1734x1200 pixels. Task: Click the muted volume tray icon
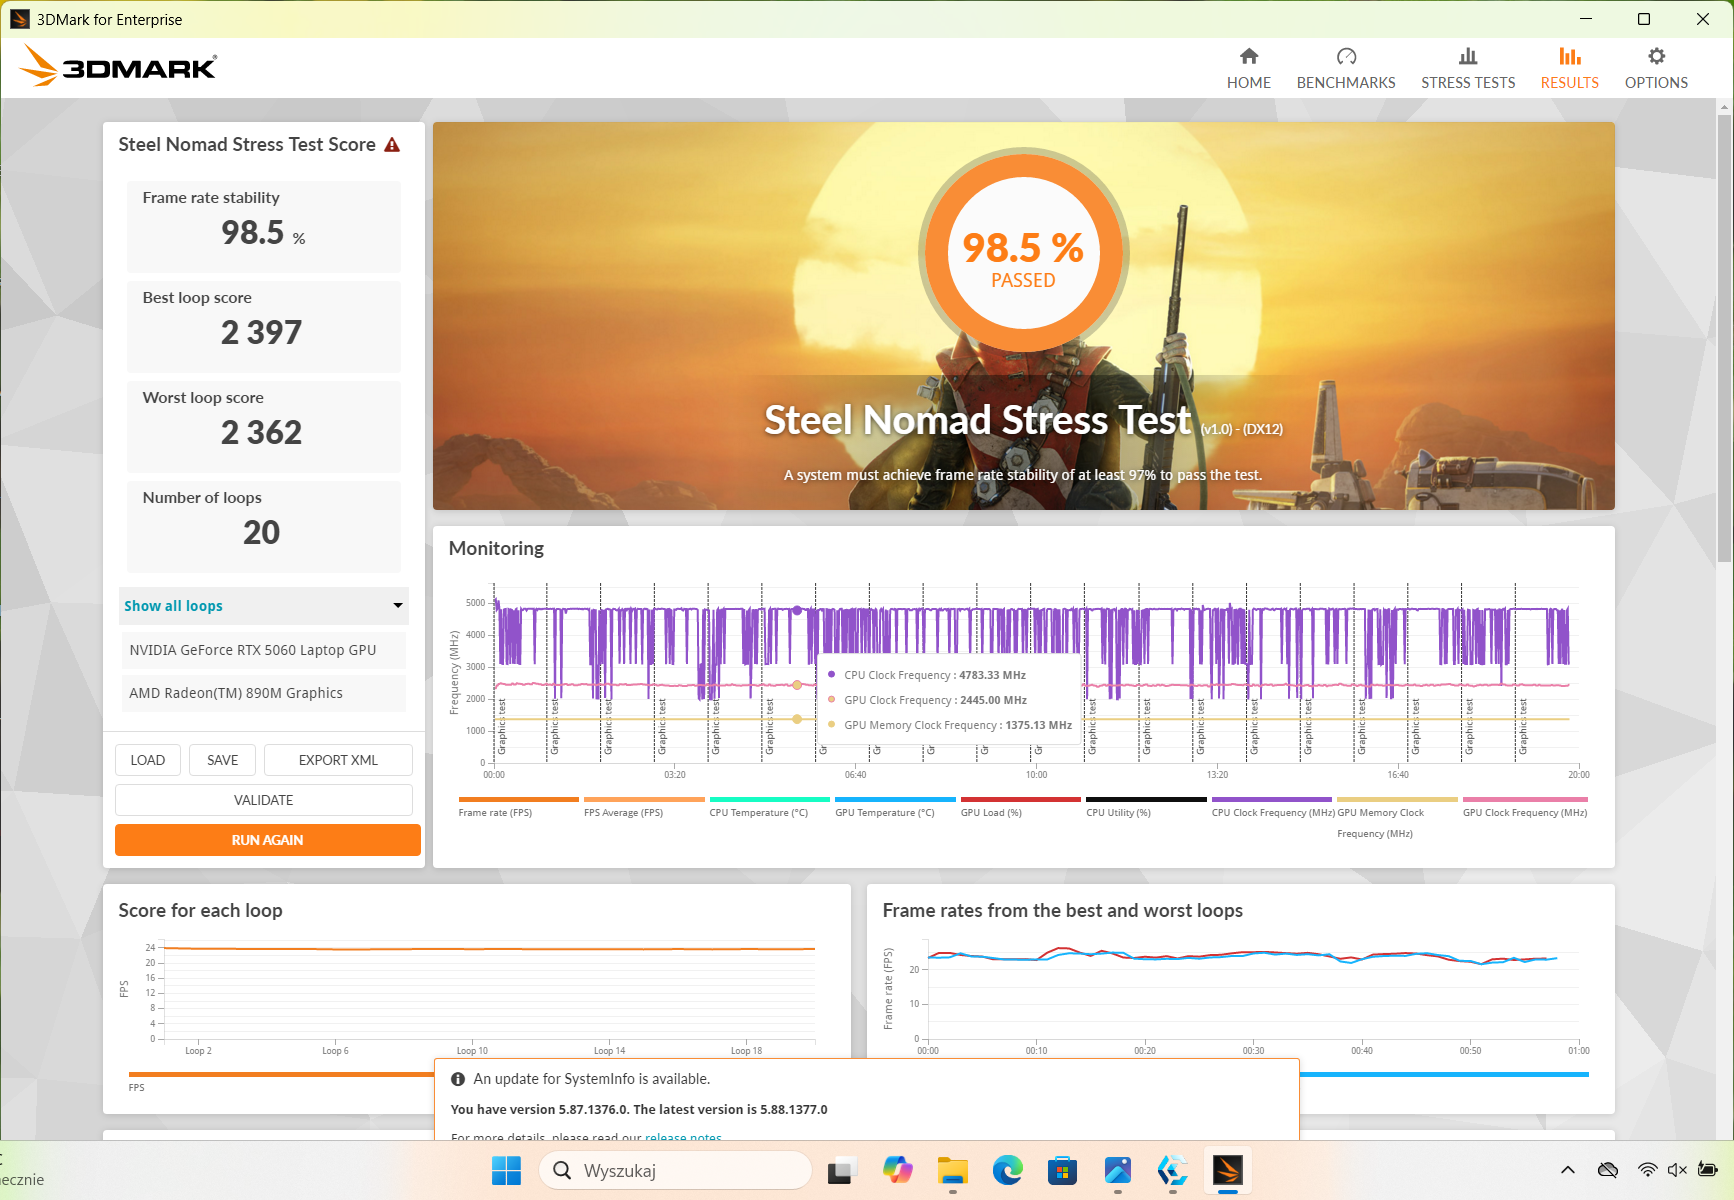pos(1677,1170)
